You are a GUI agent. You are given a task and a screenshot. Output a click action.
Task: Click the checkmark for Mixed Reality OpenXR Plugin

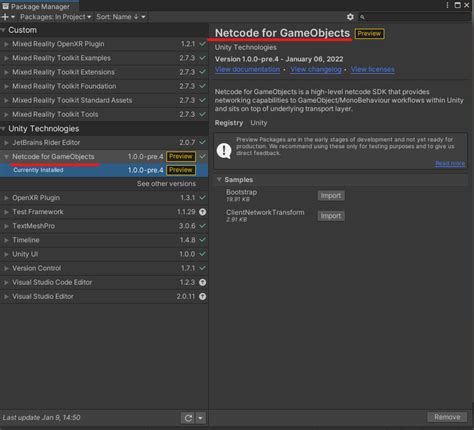[202, 44]
